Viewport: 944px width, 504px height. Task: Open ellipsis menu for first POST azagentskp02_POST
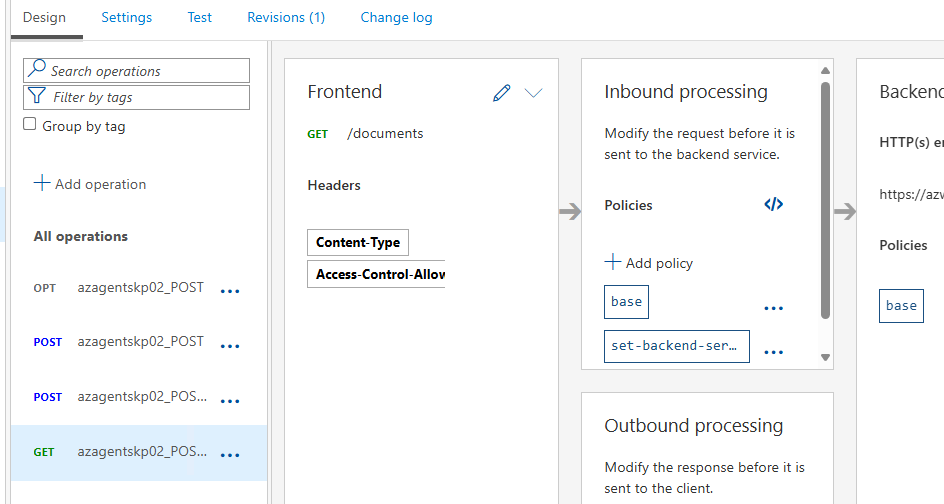230,346
